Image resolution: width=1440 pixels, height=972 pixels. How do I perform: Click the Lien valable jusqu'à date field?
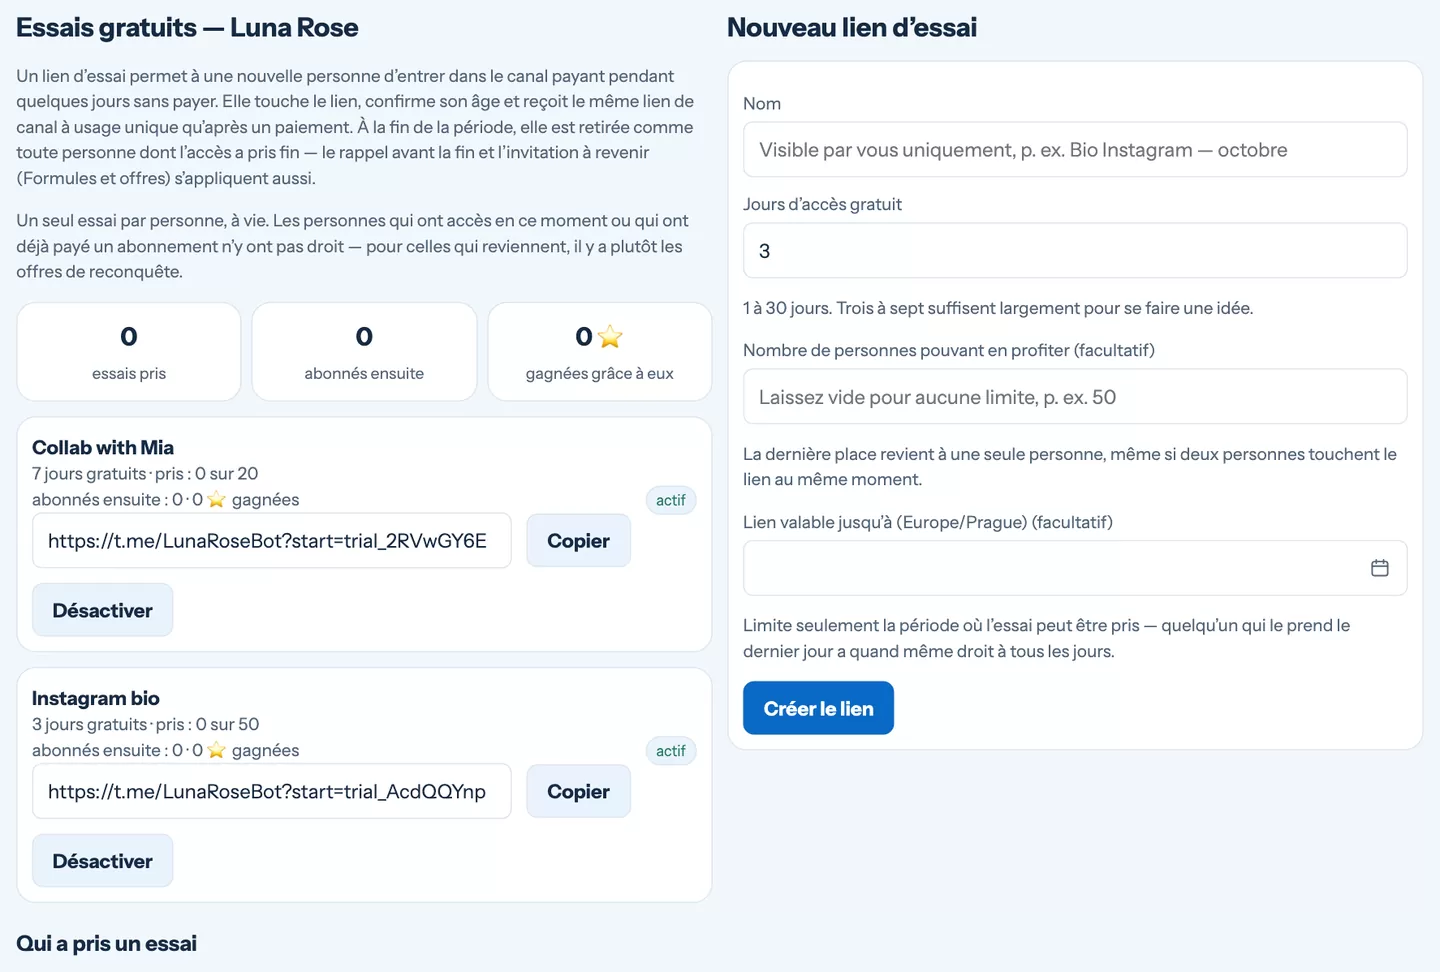pos(1075,568)
